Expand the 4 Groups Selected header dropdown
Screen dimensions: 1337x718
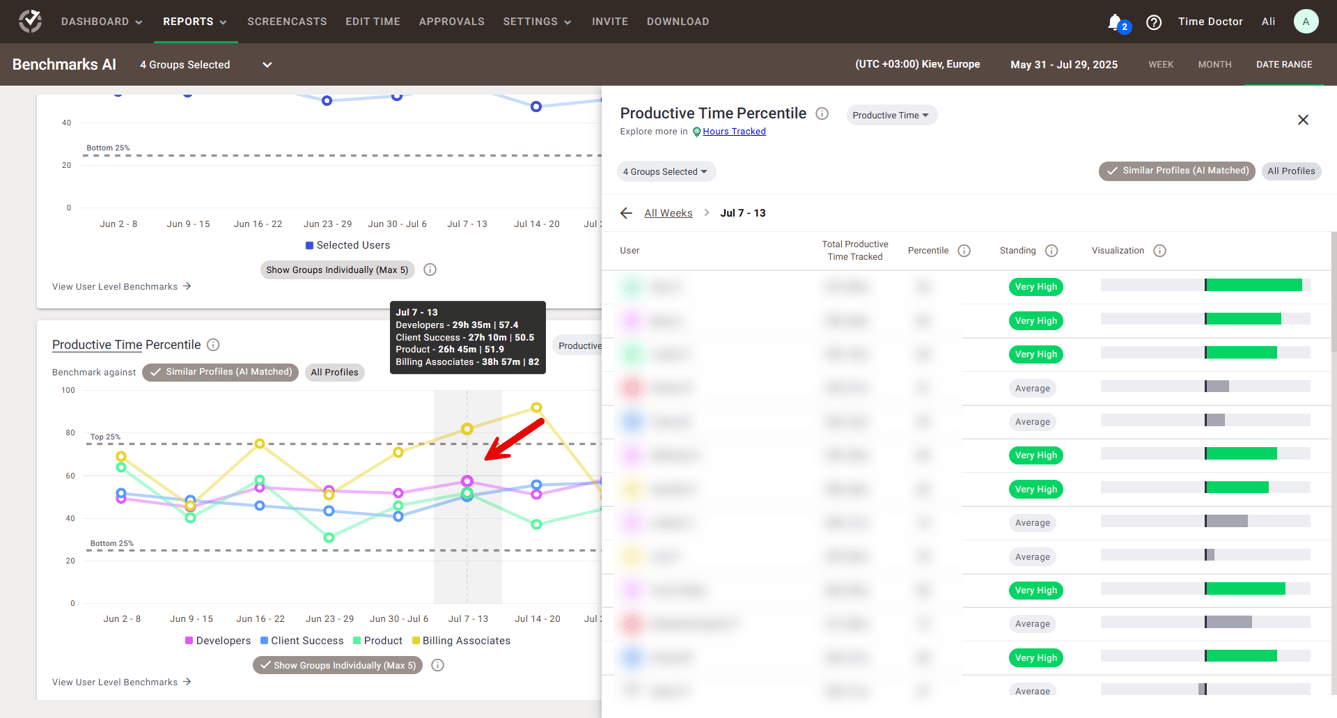(205, 65)
